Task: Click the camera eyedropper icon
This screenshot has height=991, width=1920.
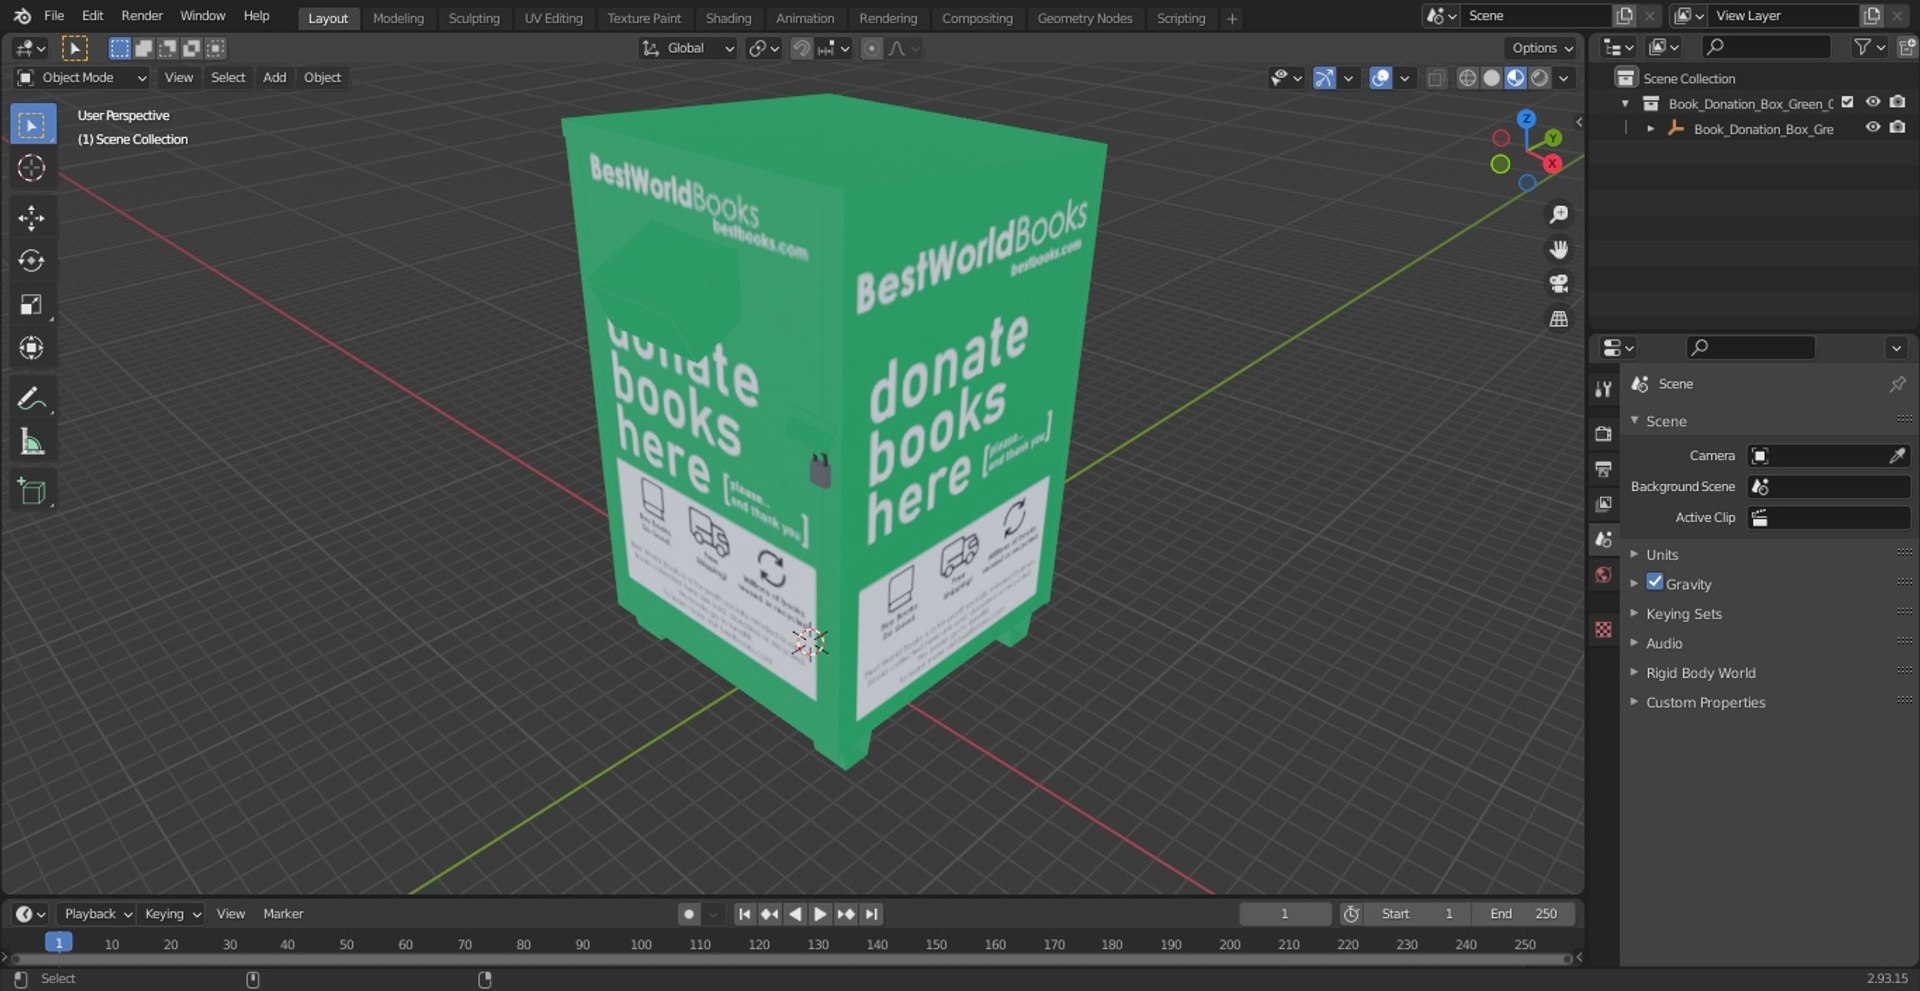Action: 1897,456
